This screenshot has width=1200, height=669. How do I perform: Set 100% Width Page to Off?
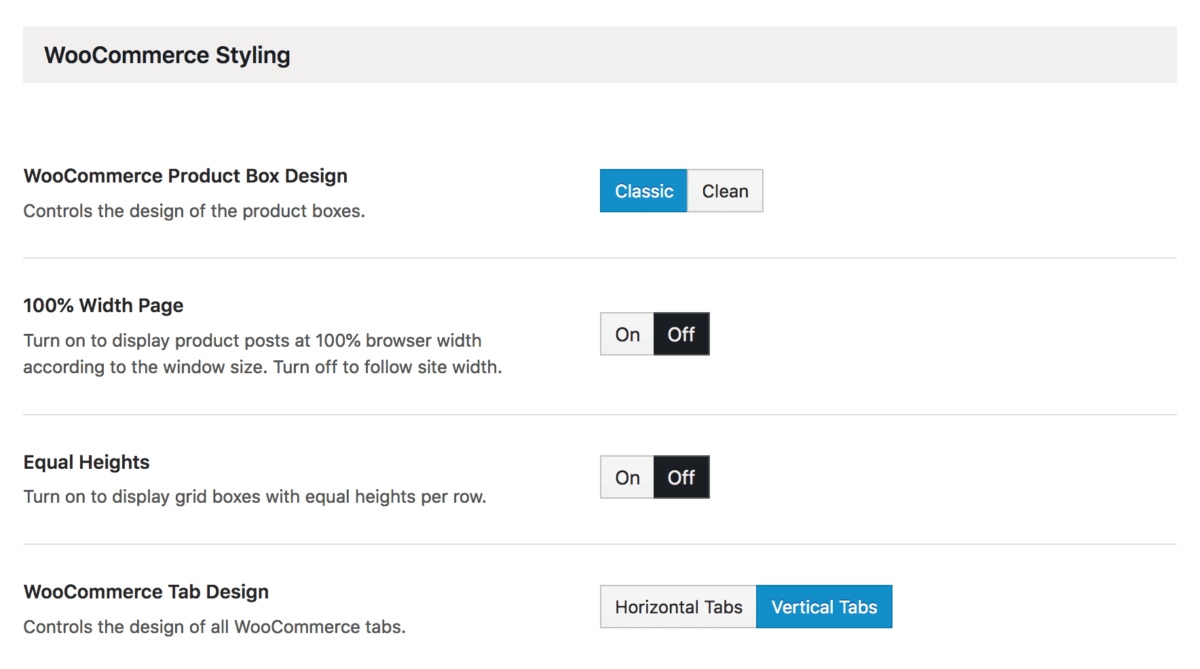pos(681,334)
